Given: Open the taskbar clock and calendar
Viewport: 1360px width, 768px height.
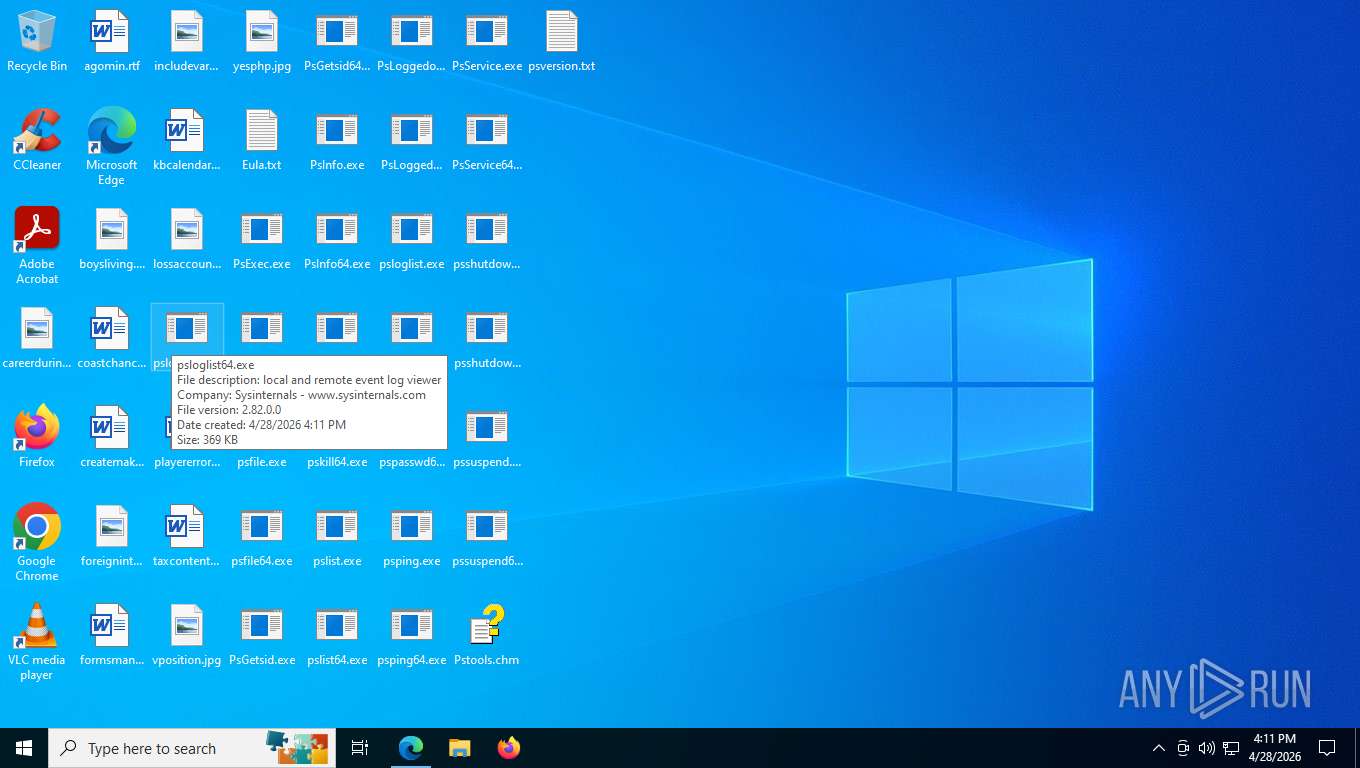Looking at the screenshot, I should tap(1275, 748).
